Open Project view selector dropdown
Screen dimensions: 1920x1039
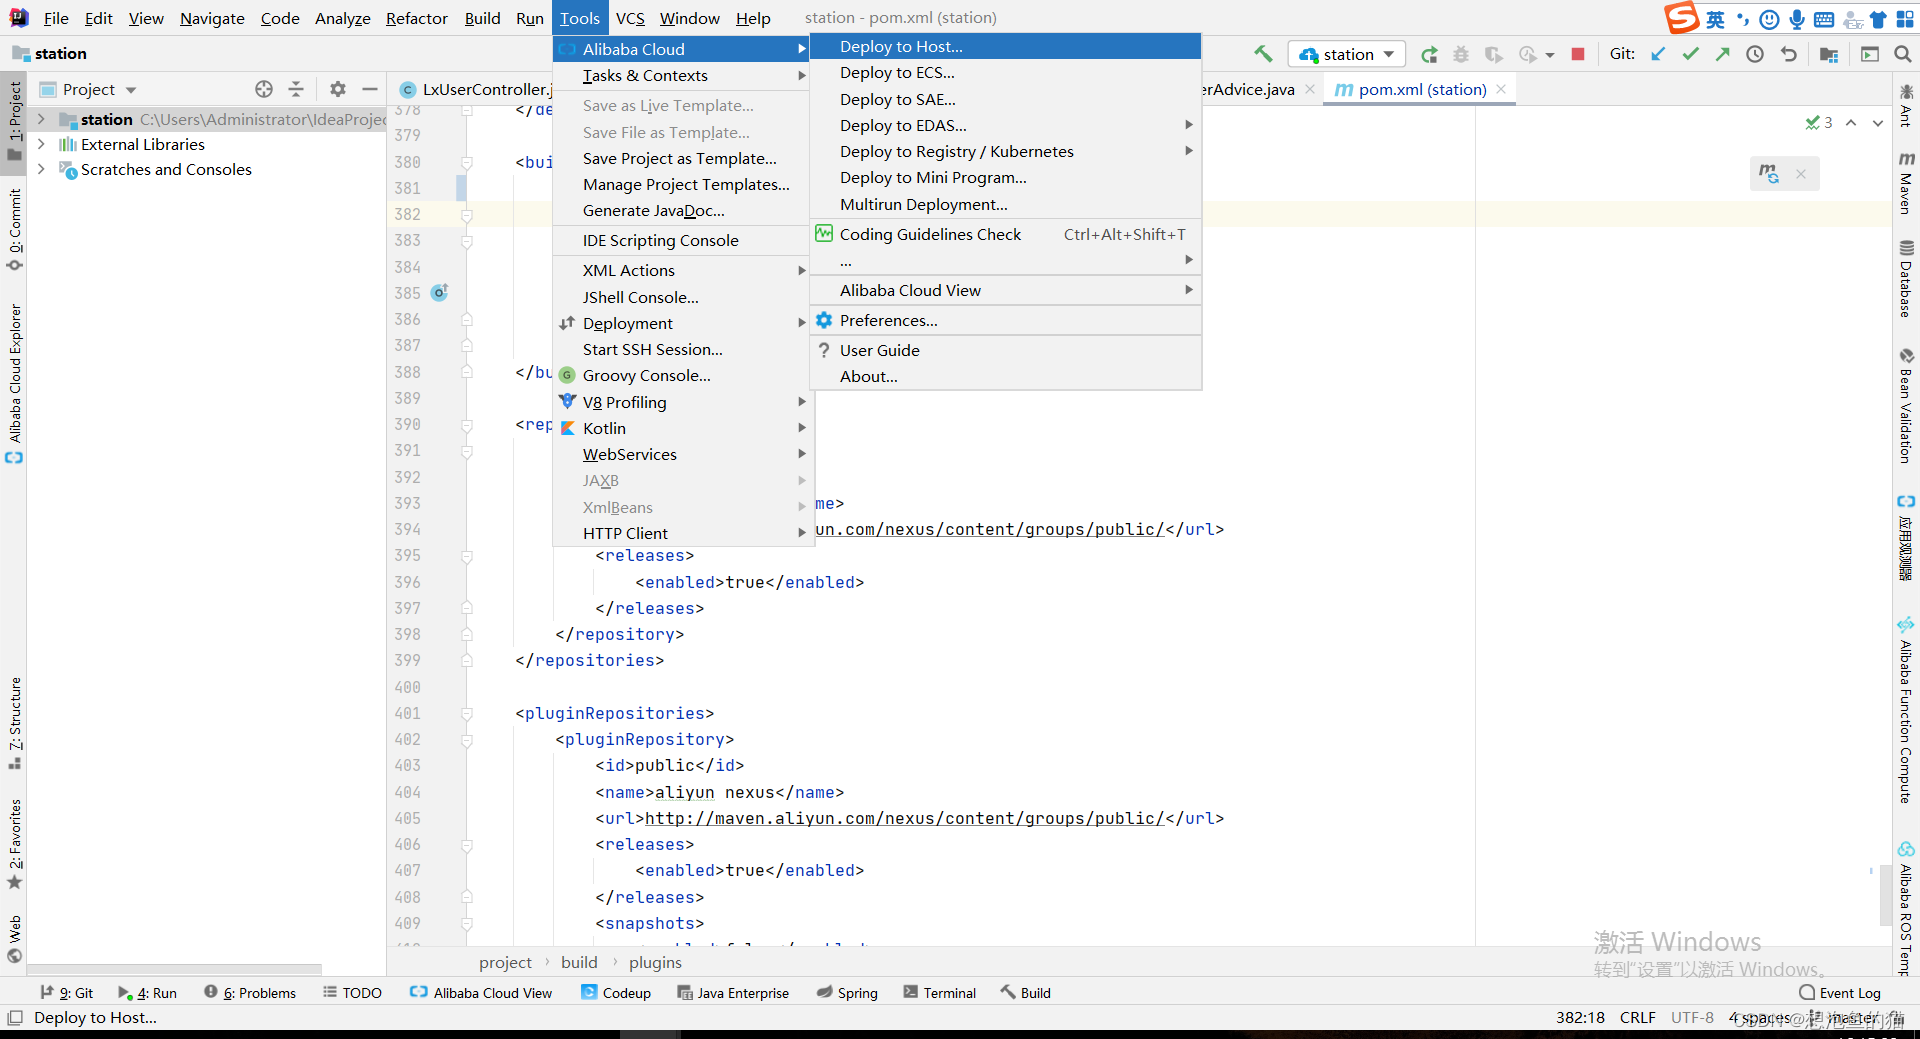pyautogui.click(x=89, y=89)
